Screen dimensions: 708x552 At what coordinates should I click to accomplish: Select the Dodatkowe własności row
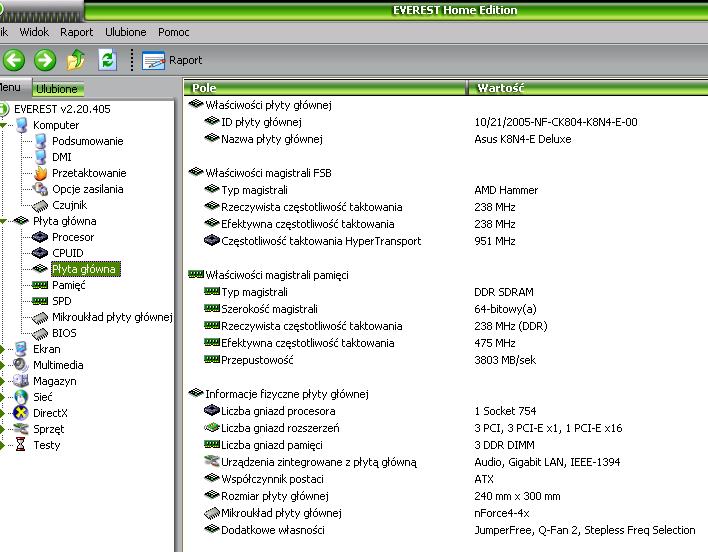[445, 530]
